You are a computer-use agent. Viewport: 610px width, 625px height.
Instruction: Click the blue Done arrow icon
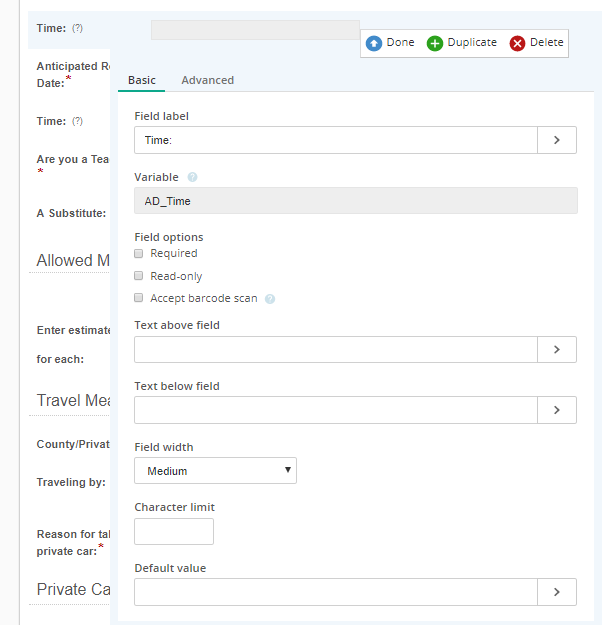pyautogui.click(x=374, y=43)
